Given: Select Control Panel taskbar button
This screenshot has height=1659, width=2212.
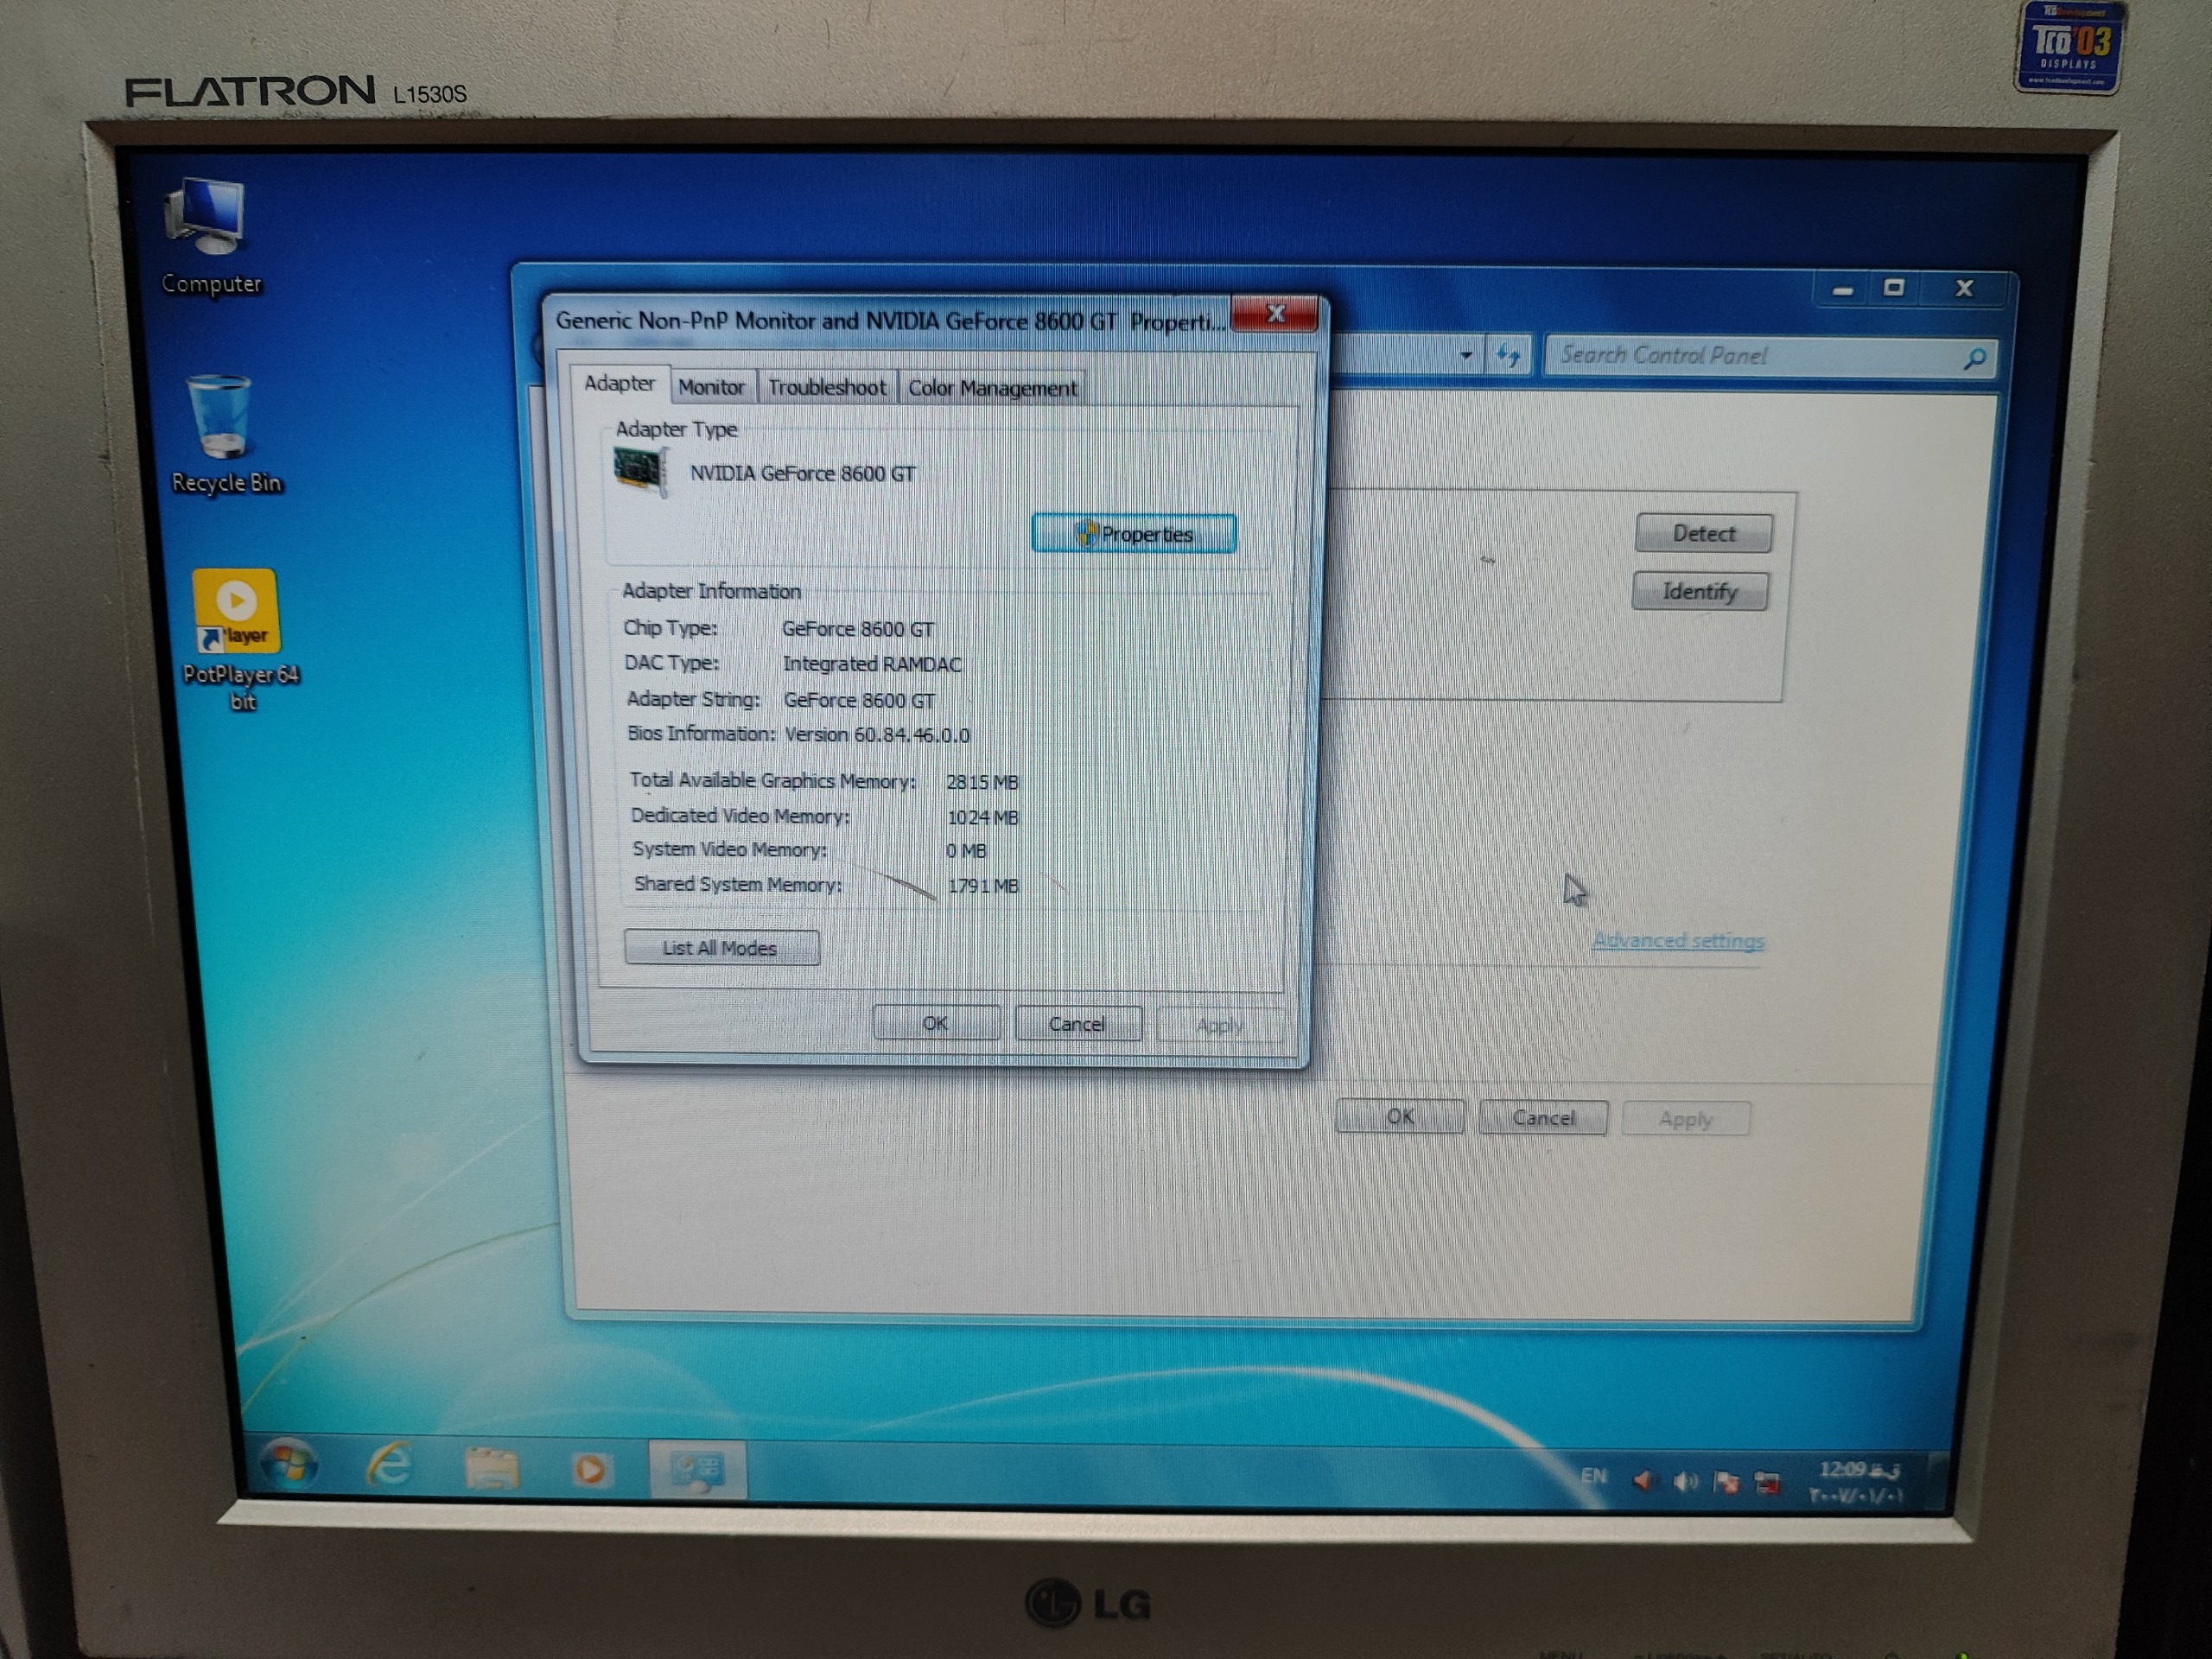Looking at the screenshot, I should point(697,1470).
